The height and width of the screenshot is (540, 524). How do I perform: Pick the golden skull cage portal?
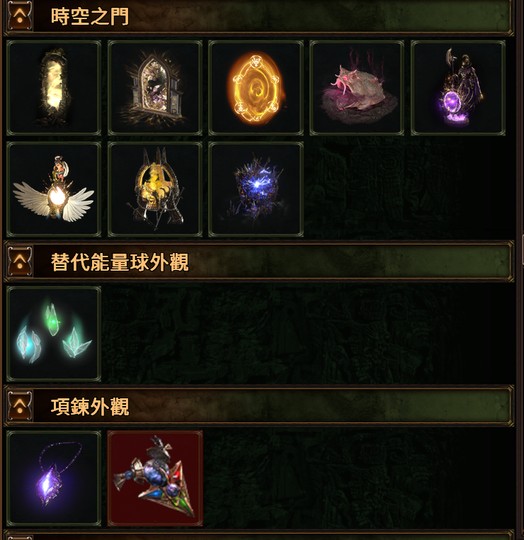pos(155,189)
